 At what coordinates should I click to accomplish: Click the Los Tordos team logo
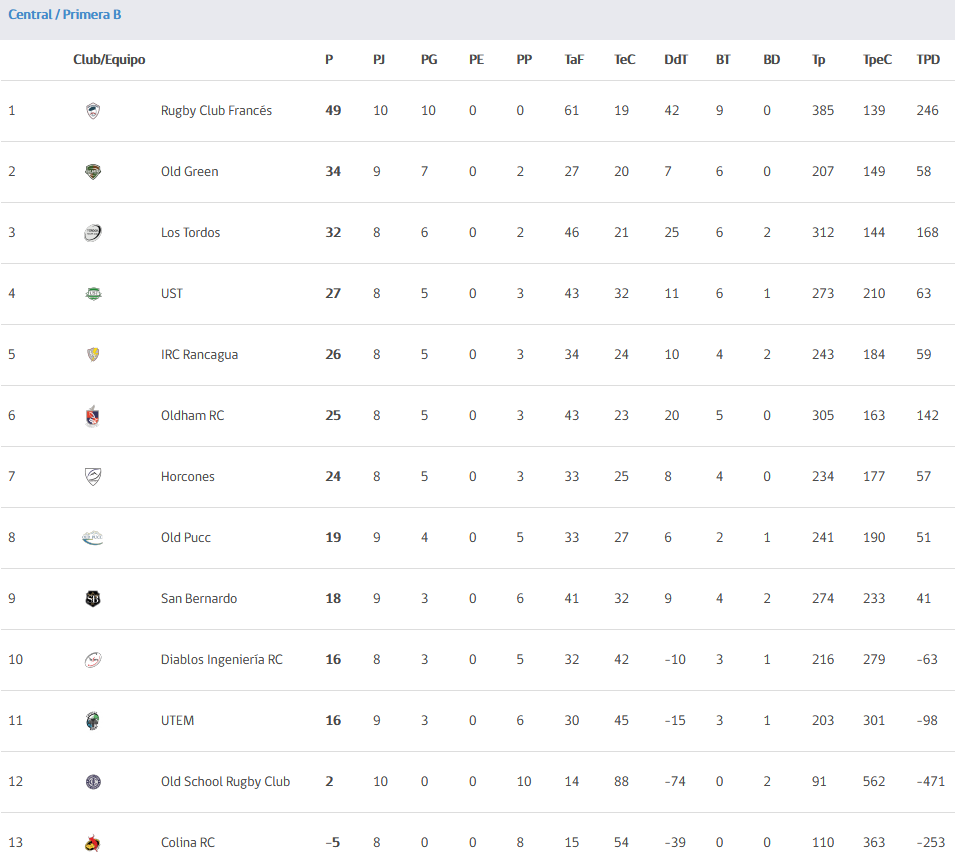click(93, 233)
